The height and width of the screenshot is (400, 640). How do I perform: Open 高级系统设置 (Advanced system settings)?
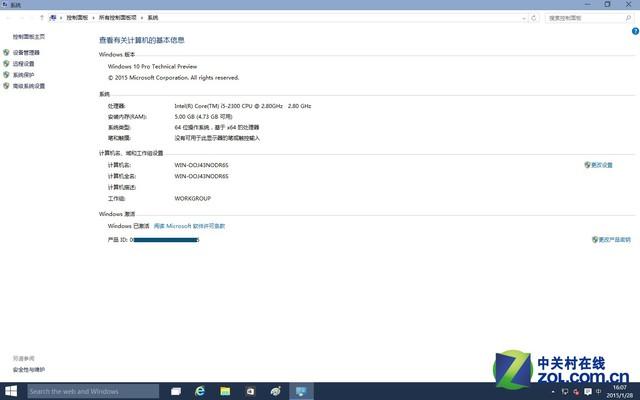pyautogui.click(x=29, y=86)
